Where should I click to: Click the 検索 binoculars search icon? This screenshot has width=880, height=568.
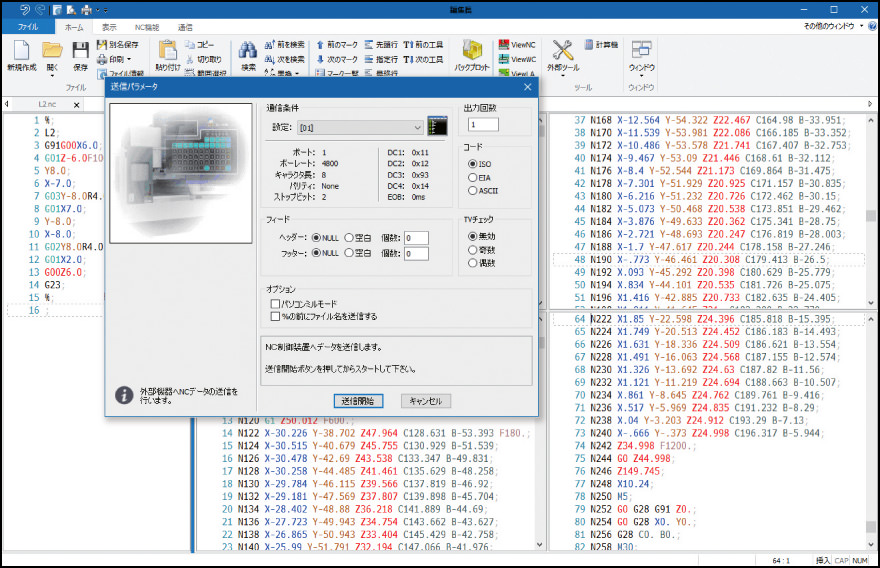[248, 50]
